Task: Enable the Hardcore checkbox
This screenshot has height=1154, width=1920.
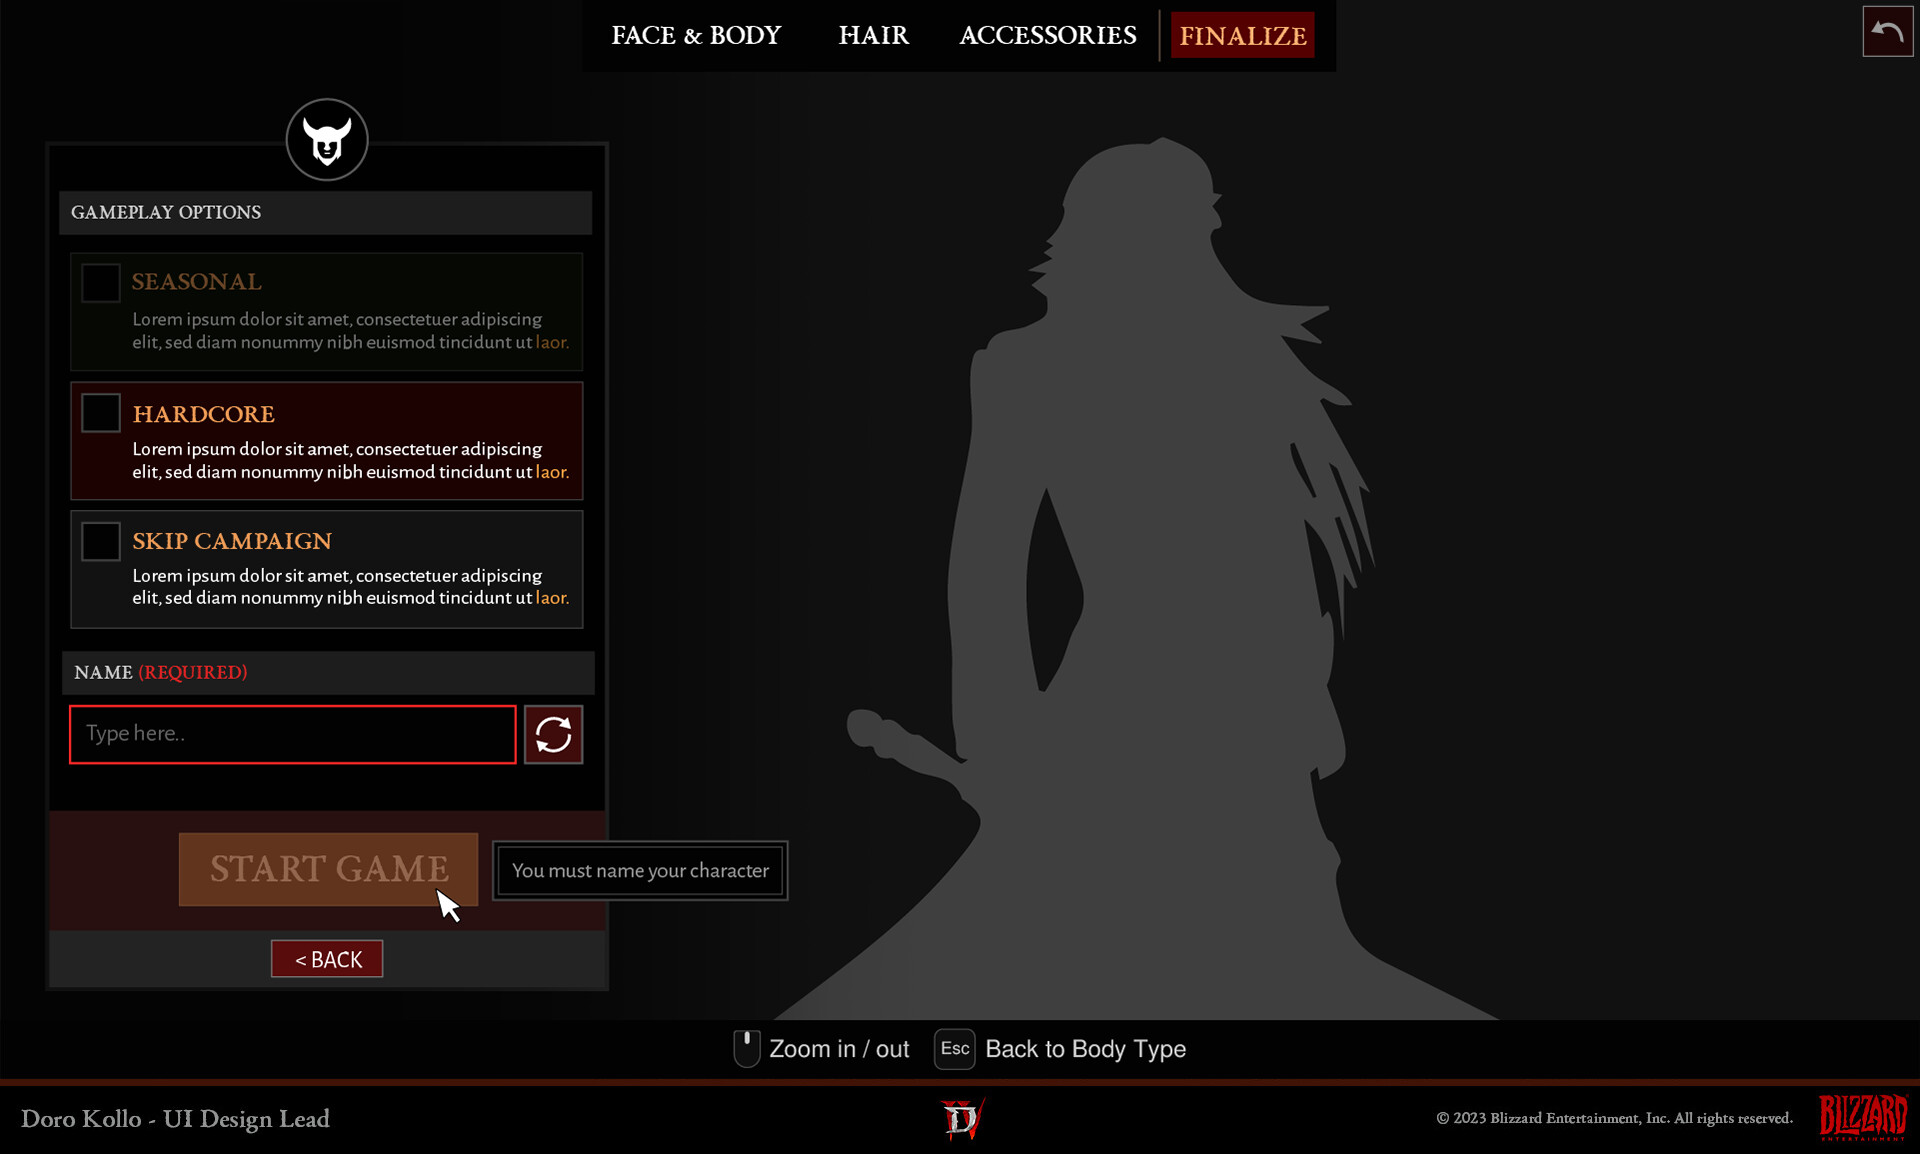Action: pyautogui.click(x=100, y=411)
